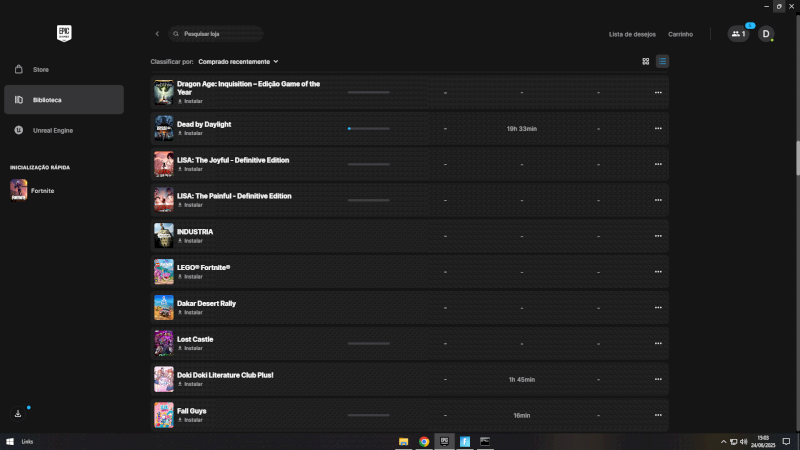This screenshot has height=450, width=800.
Task: Open Windows notification center
Action: [x=786, y=442]
